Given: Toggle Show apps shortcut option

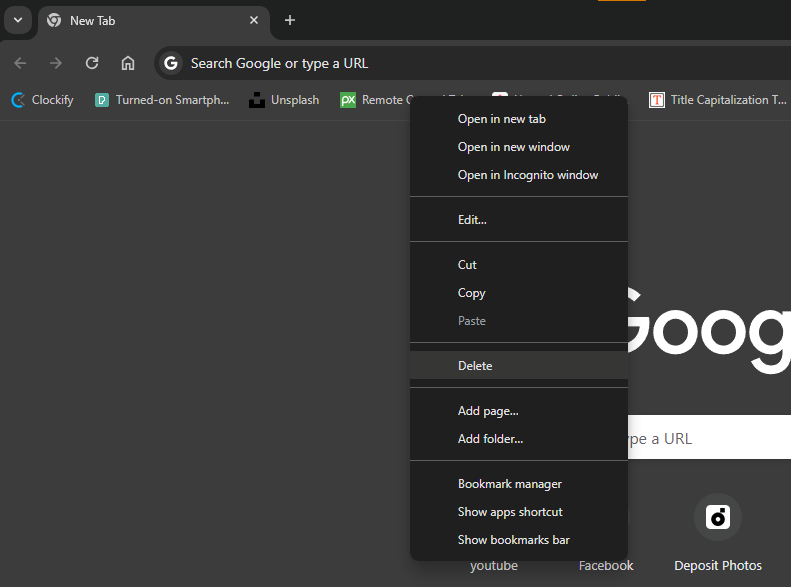Looking at the screenshot, I should (x=519, y=512).
